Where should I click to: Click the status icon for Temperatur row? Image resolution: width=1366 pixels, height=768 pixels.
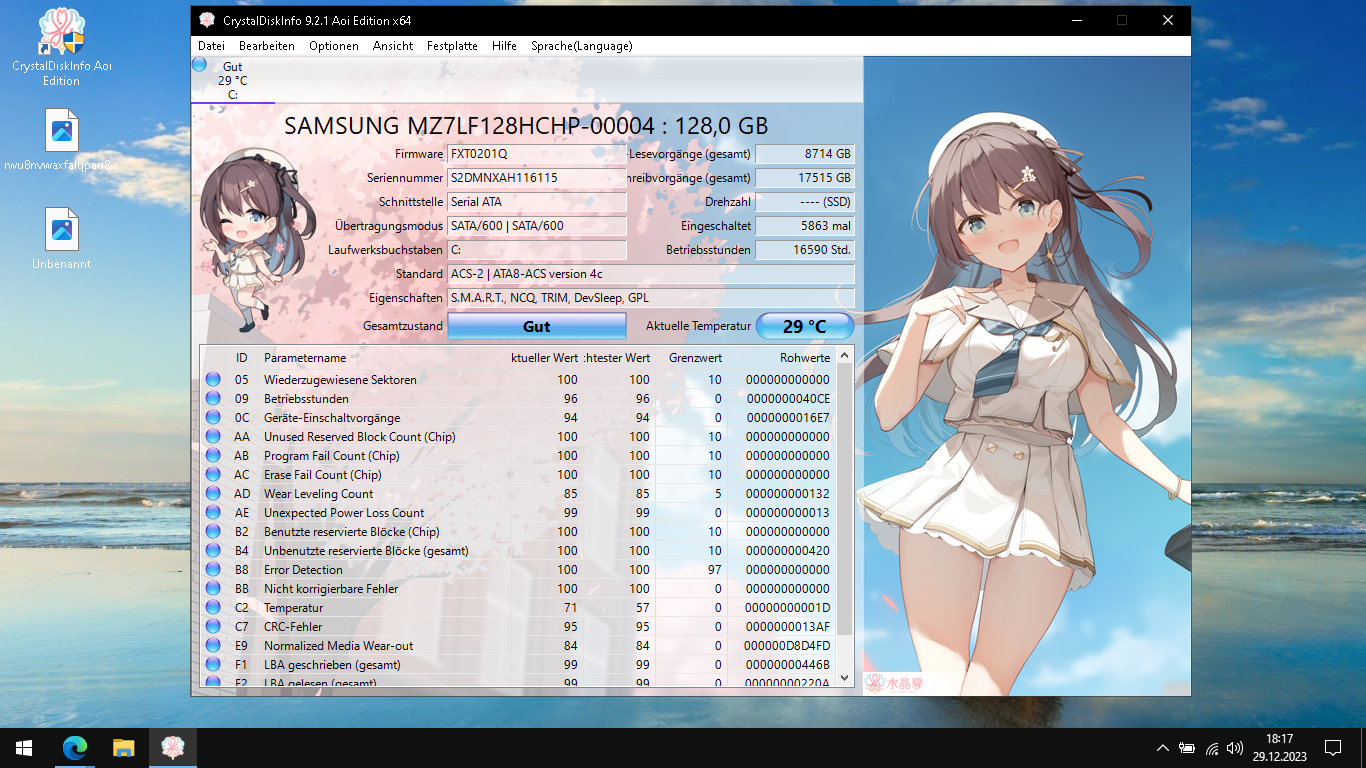tap(213, 608)
